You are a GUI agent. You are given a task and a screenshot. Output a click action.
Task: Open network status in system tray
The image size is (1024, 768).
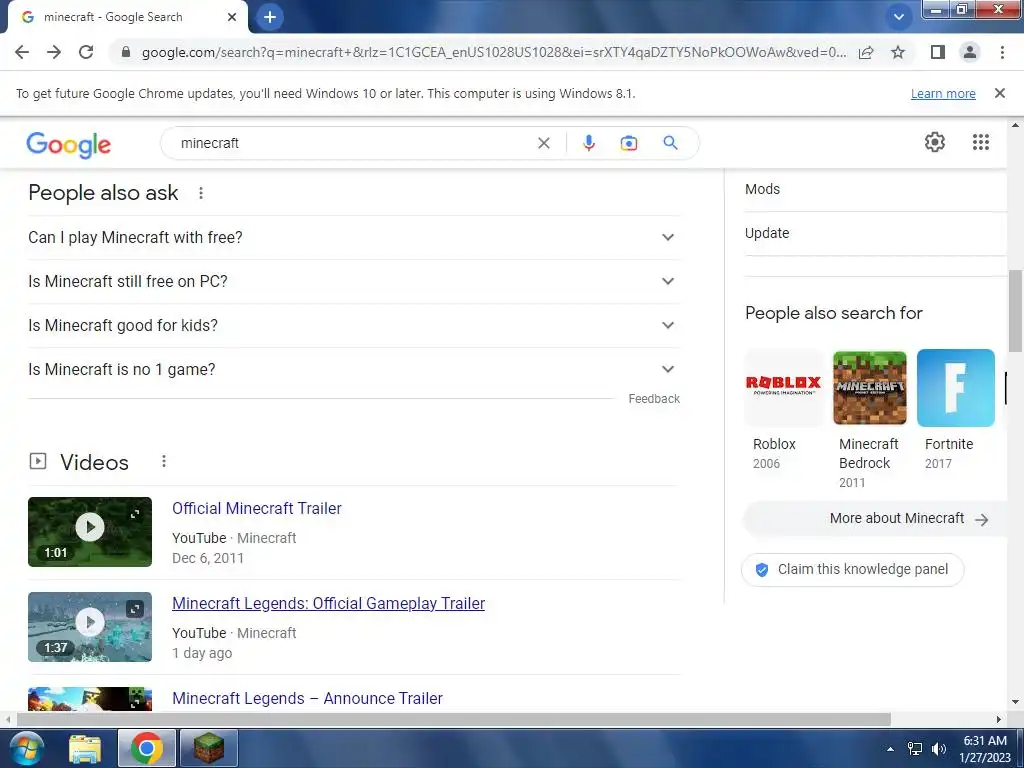[915, 749]
